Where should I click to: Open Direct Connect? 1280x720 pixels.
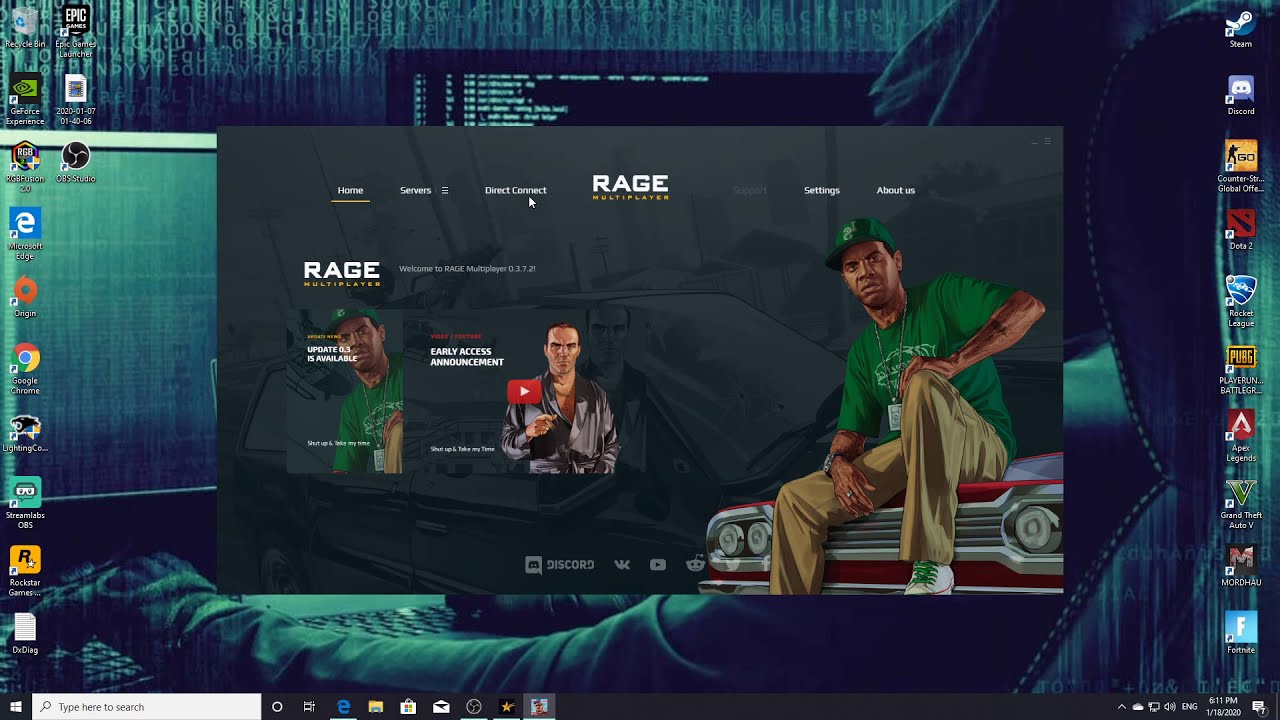516,190
